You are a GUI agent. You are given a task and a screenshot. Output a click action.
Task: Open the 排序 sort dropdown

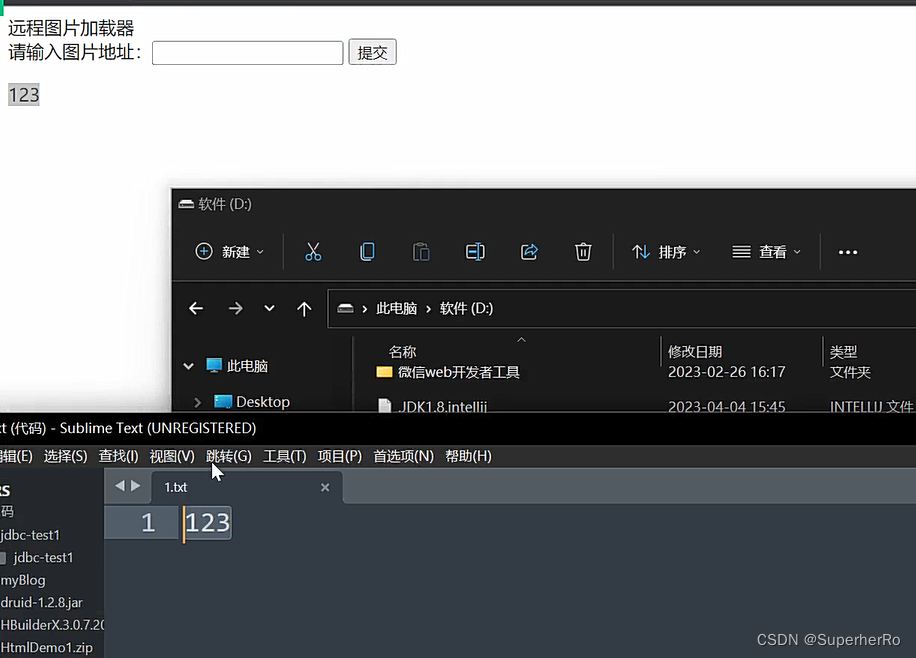tap(666, 251)
